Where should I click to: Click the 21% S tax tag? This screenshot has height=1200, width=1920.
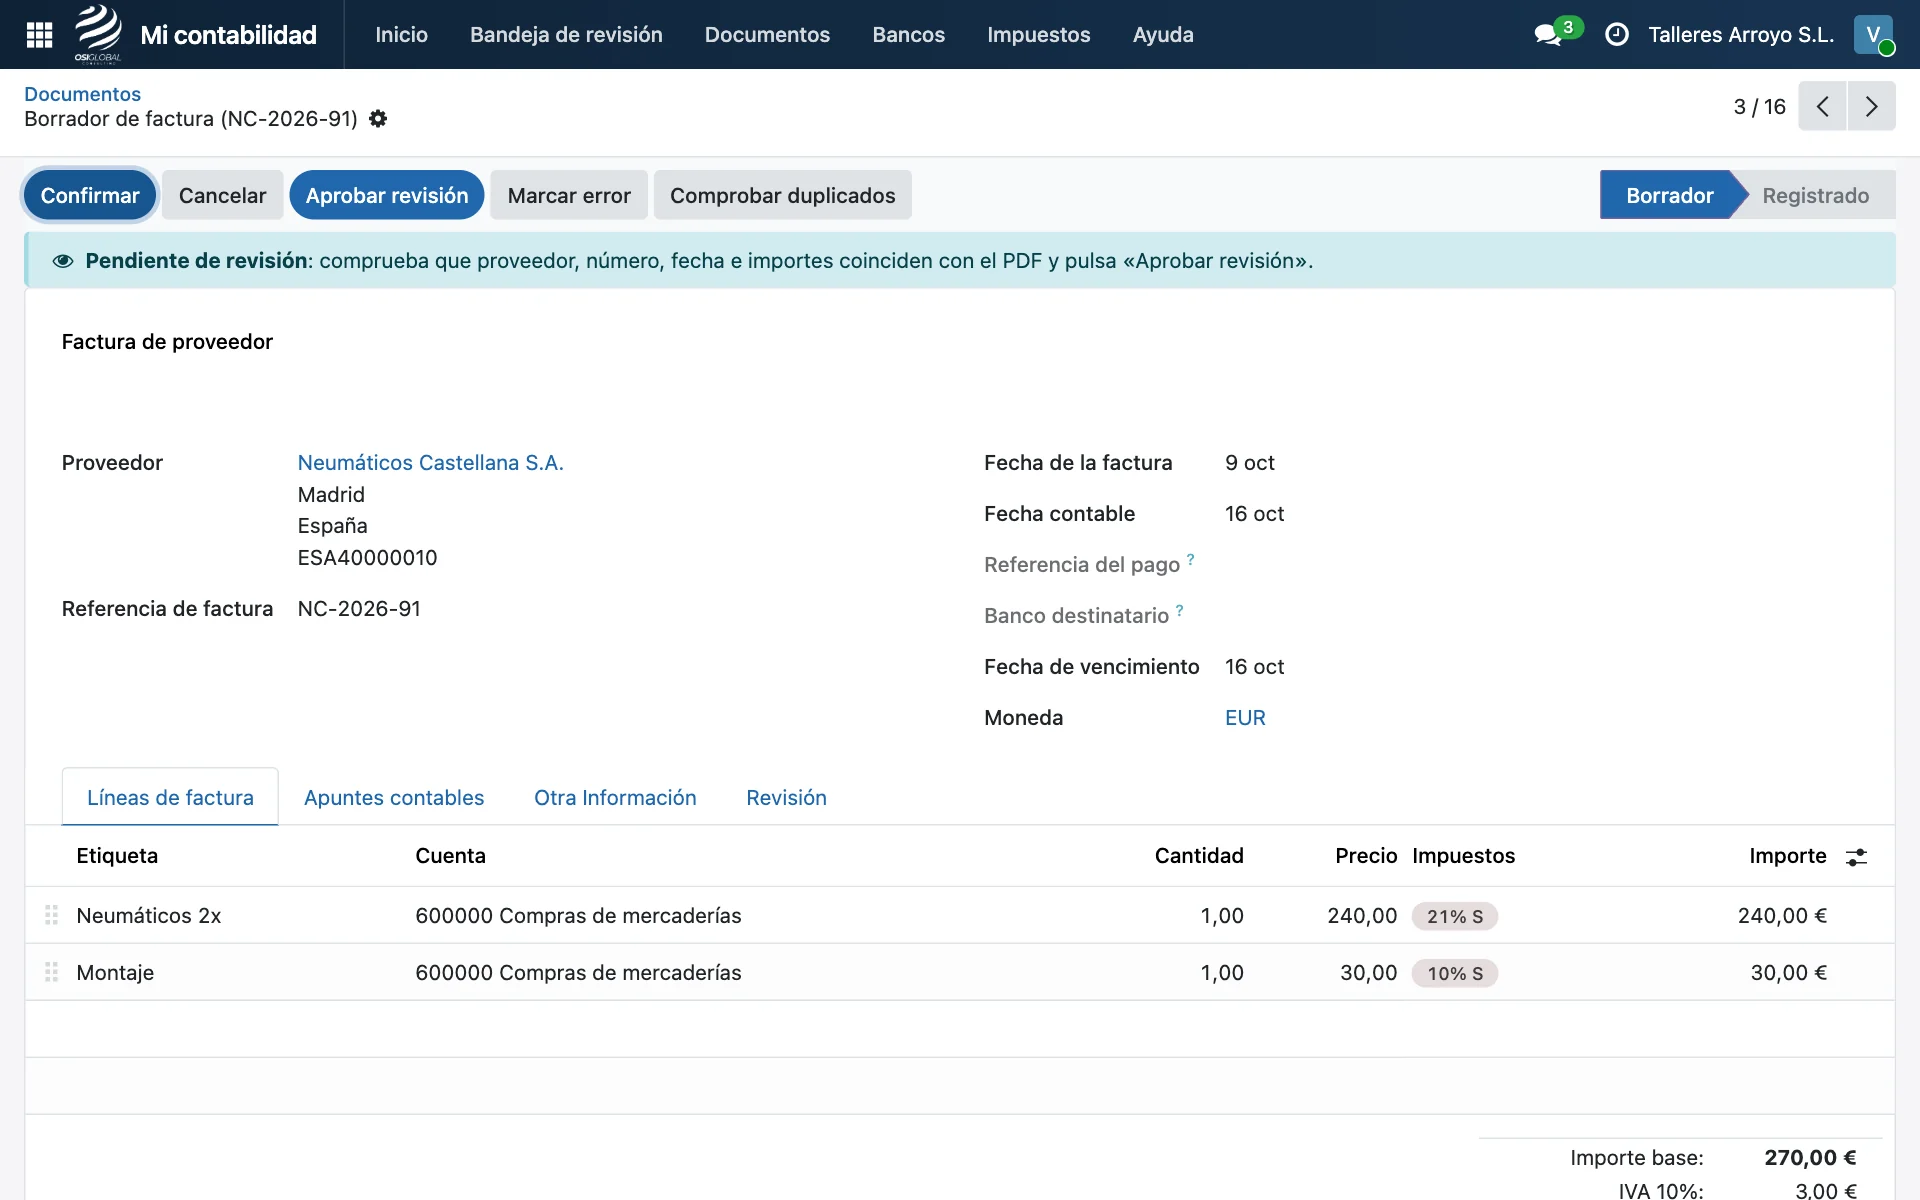point(1455,916)
